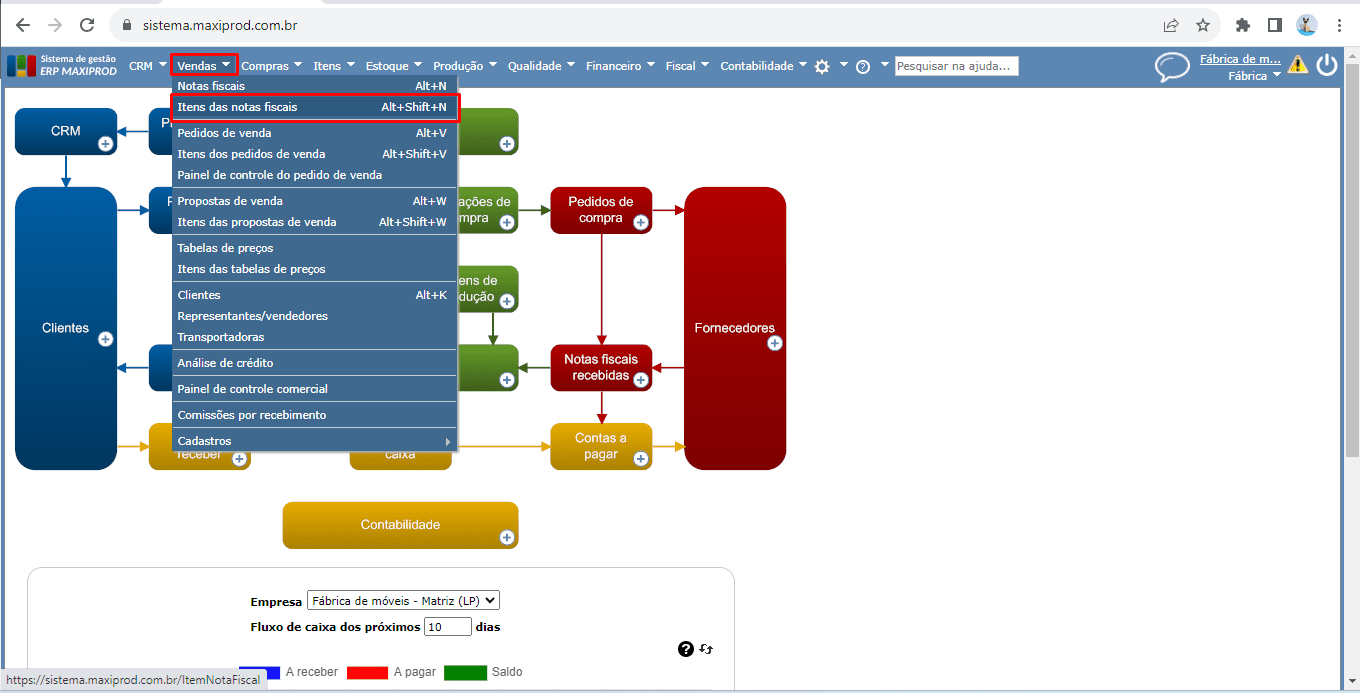
Task: Bookmark page with the star icon
Action: 1203,25
